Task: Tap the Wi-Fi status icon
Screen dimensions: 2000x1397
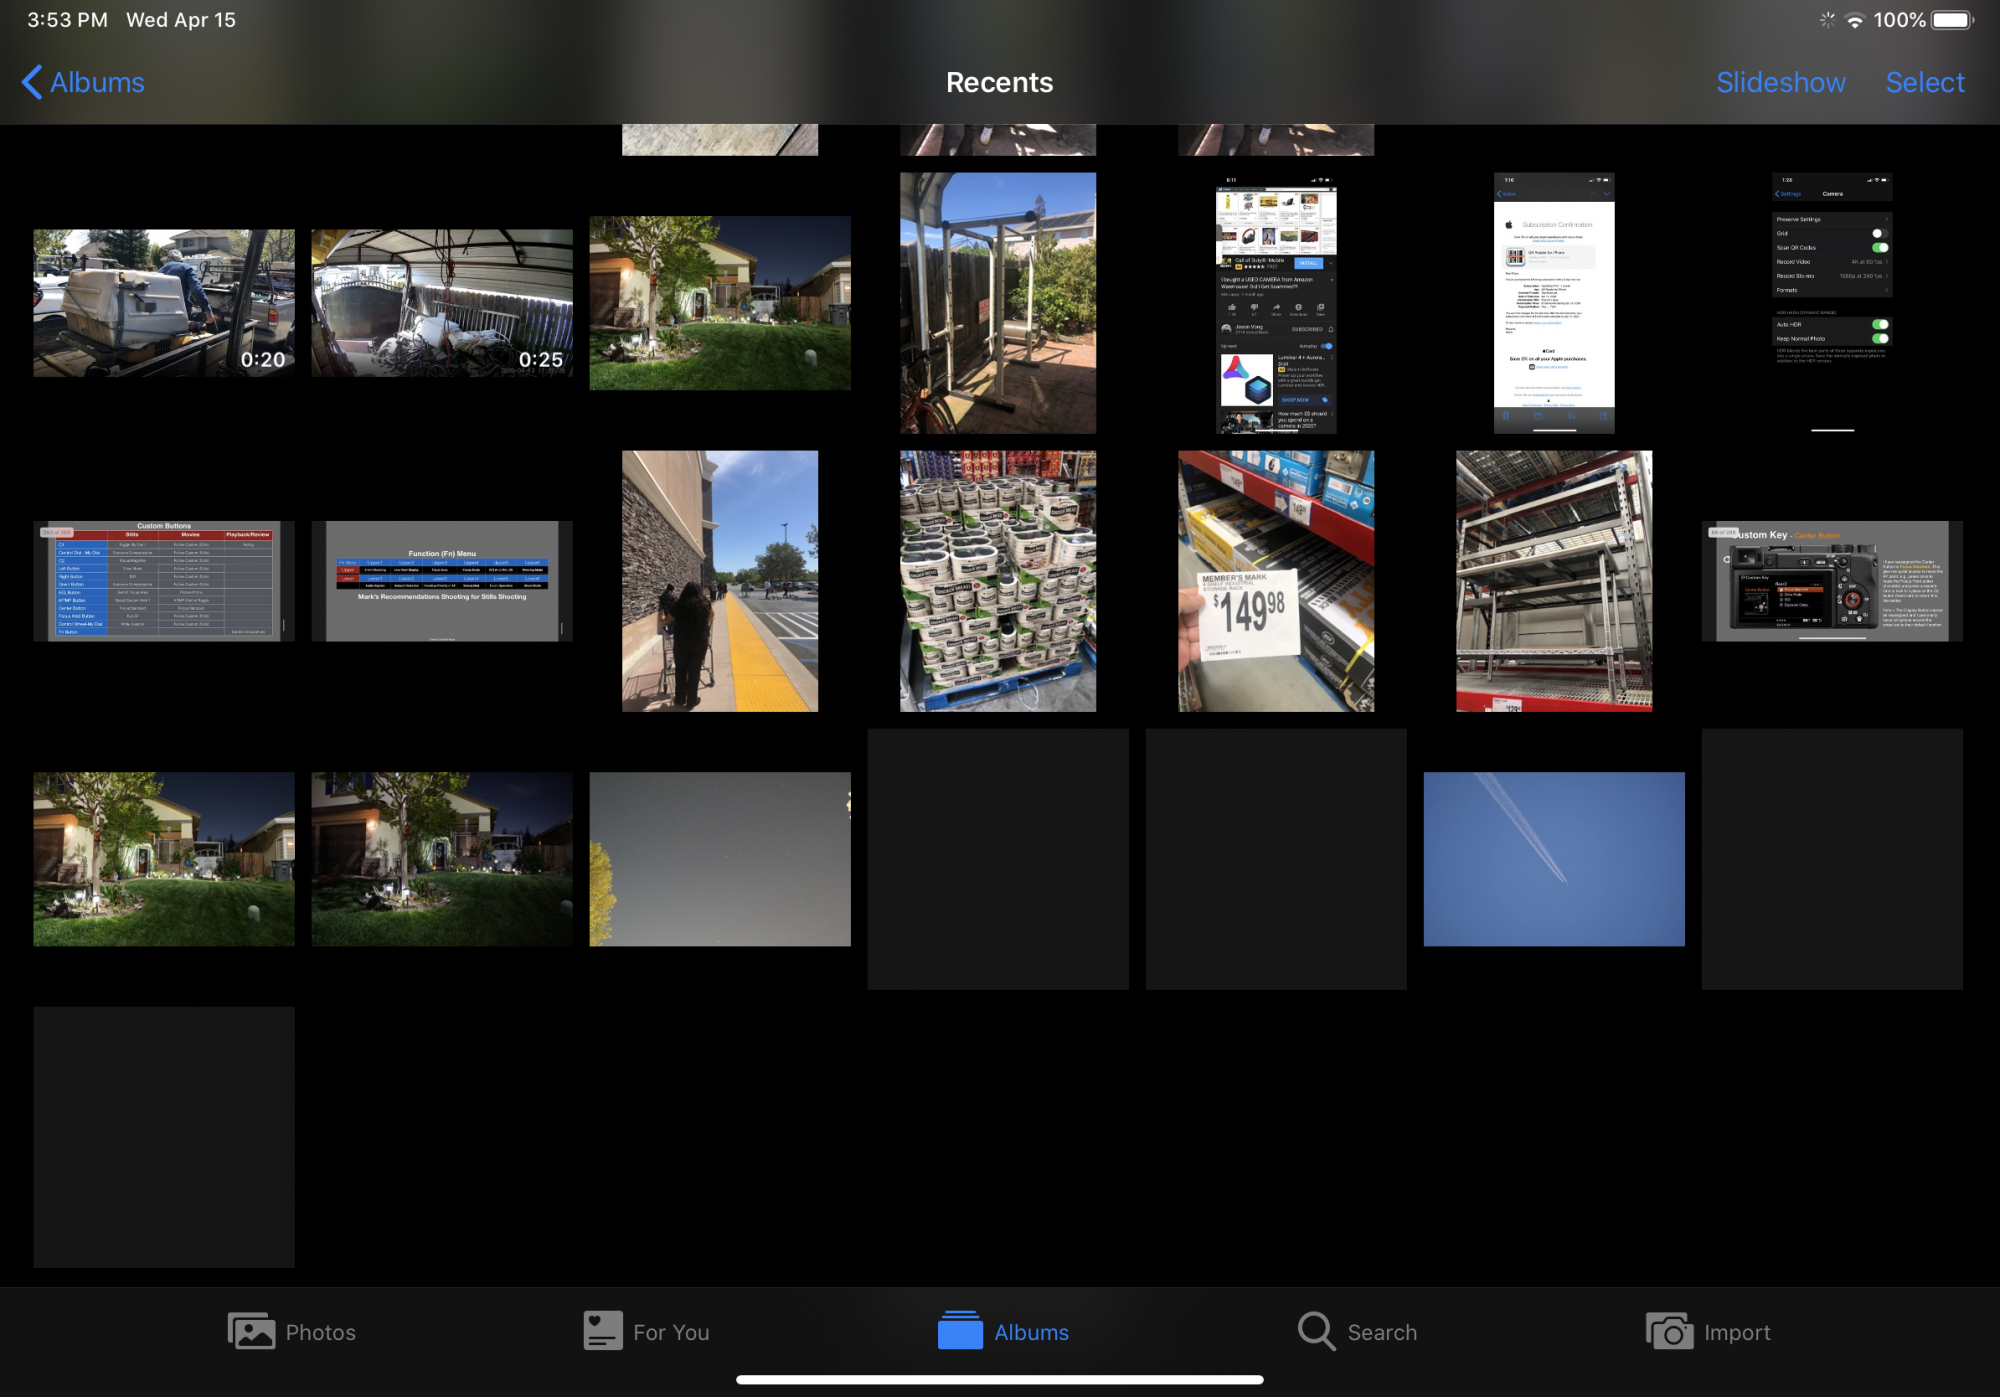Action: (1855, 20)
